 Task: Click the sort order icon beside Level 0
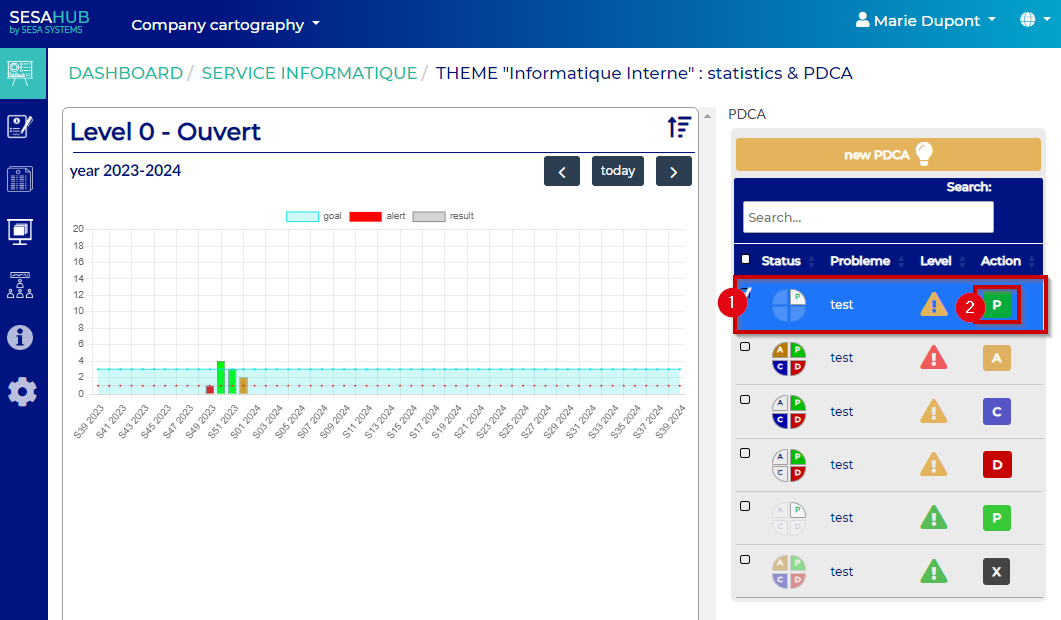pos(680,127)
